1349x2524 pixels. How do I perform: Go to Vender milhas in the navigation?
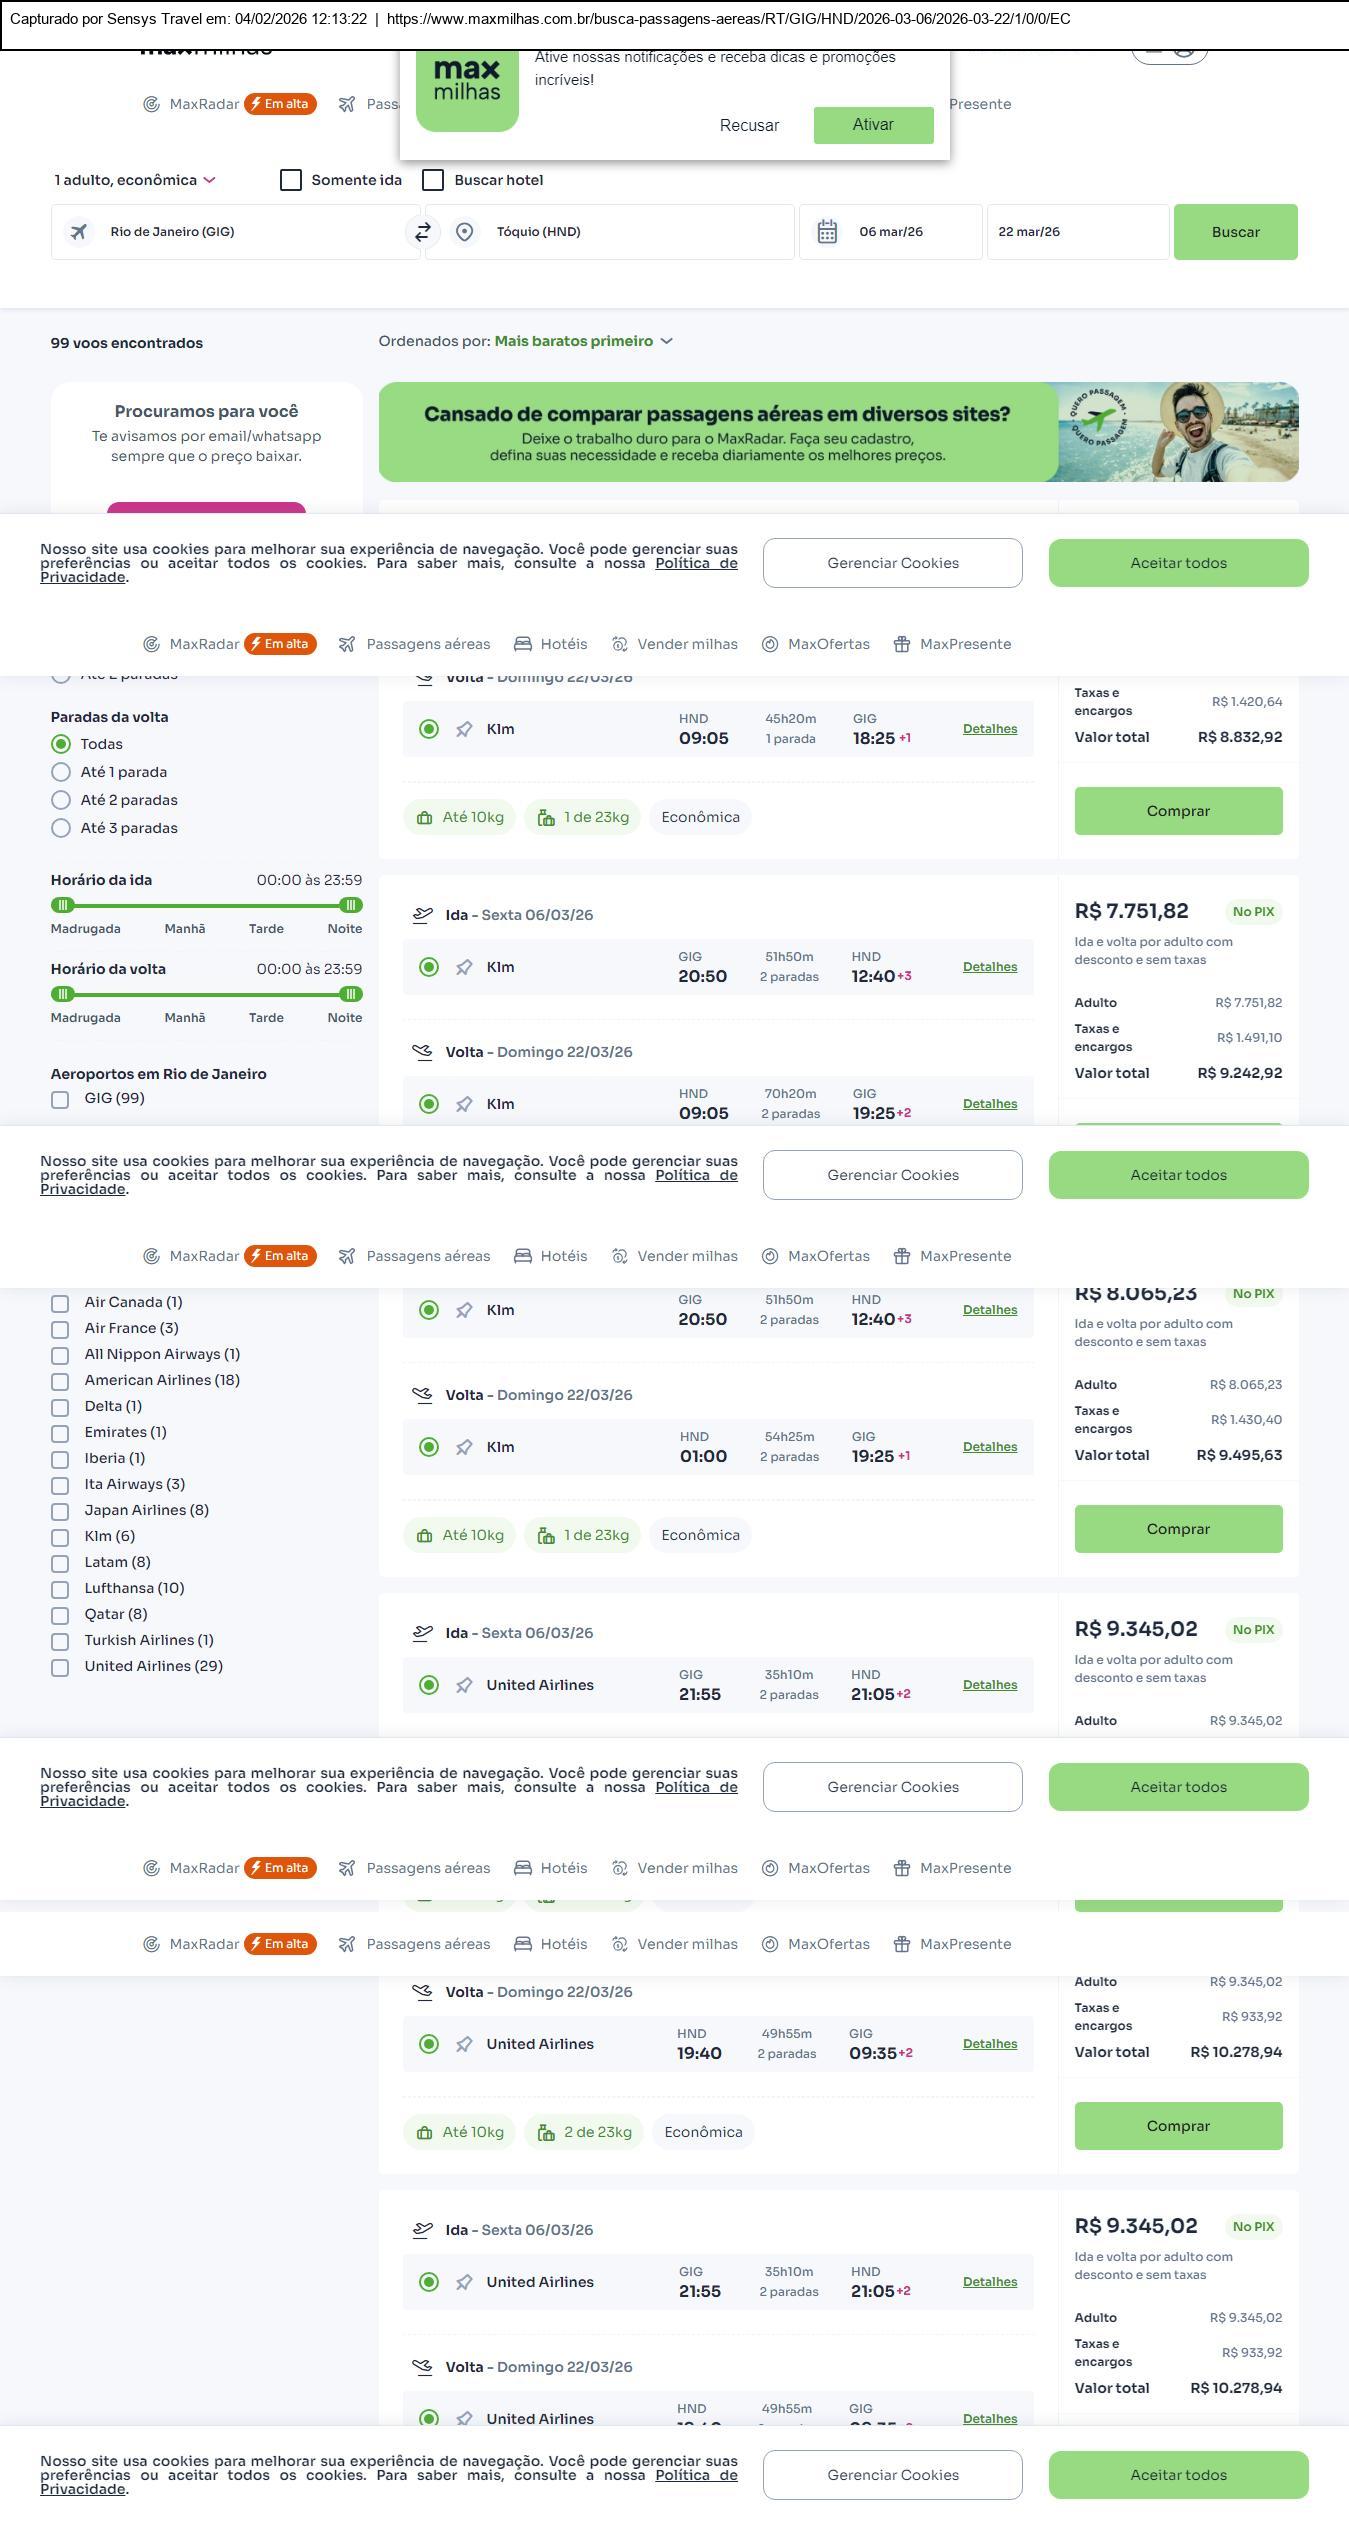675,644
